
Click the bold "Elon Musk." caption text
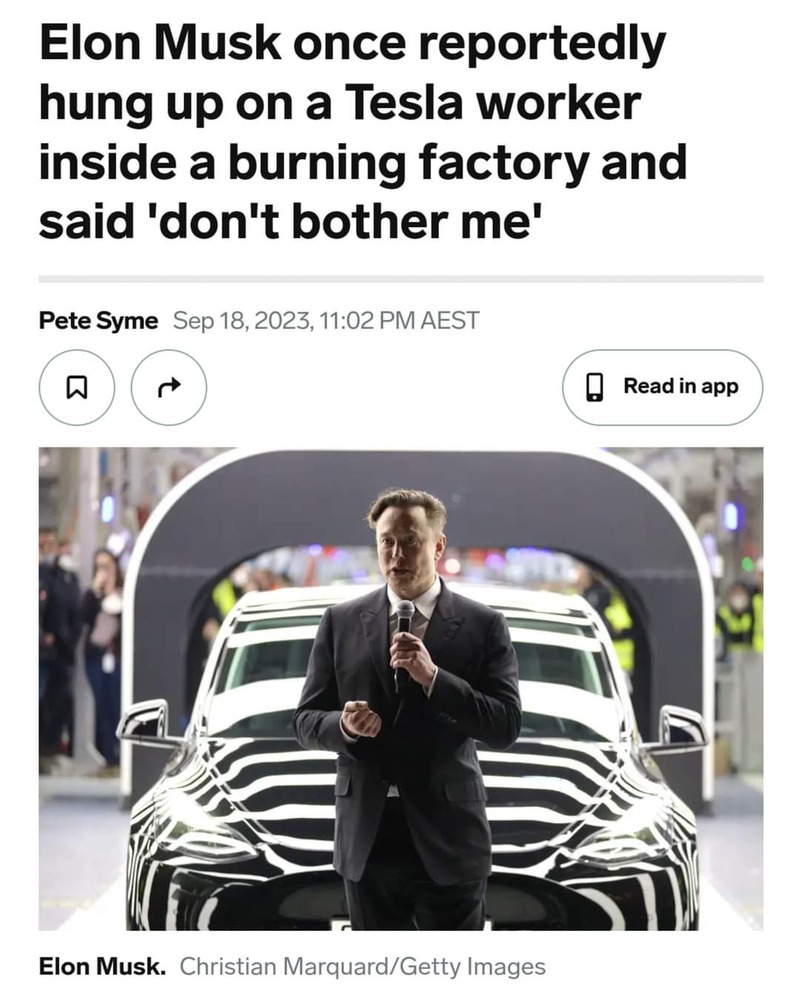point(102,966)
